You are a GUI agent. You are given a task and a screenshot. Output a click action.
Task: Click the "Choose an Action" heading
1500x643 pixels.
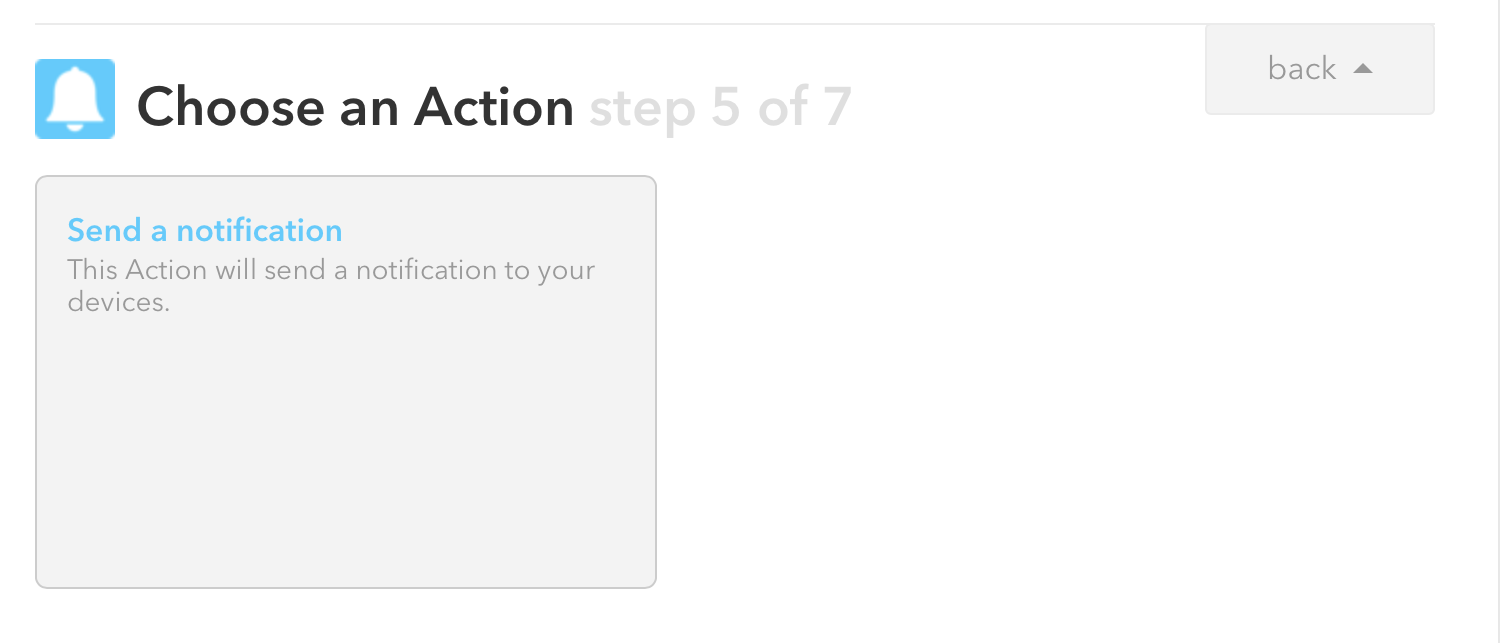click(355, 107)
